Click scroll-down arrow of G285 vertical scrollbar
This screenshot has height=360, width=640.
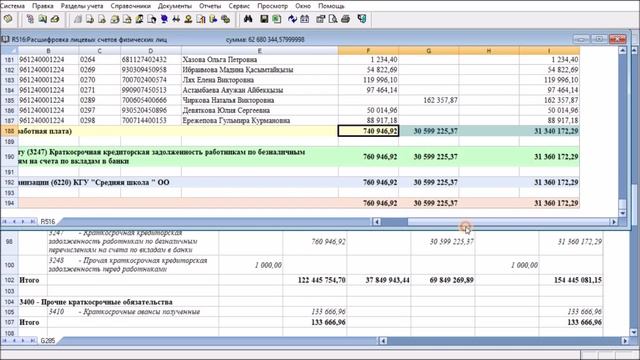(x=634, y=333)
